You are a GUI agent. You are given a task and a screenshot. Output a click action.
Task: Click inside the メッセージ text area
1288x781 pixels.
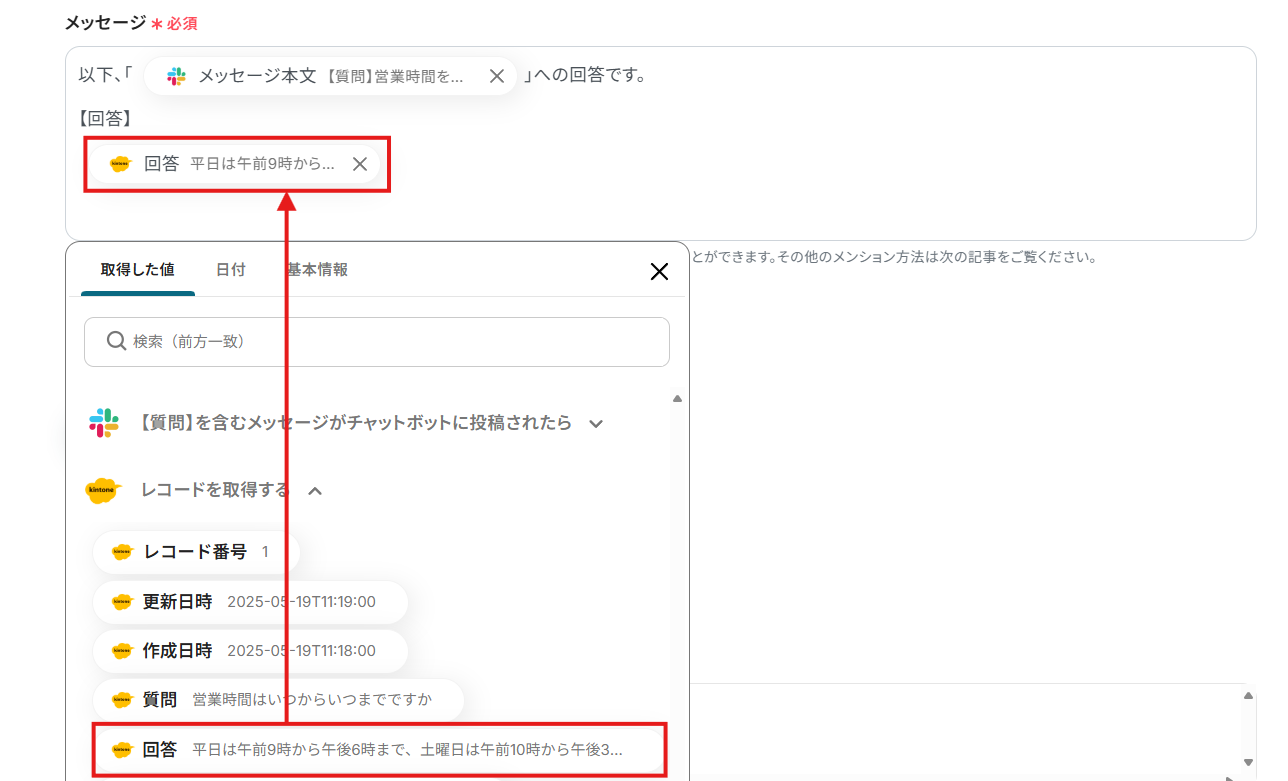pyautogui.click(x=660, y=143)
